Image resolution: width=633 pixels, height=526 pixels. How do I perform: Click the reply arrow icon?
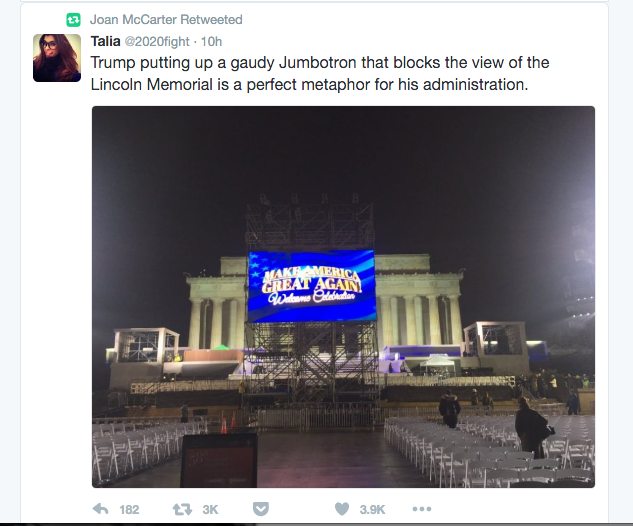(100, 509)
